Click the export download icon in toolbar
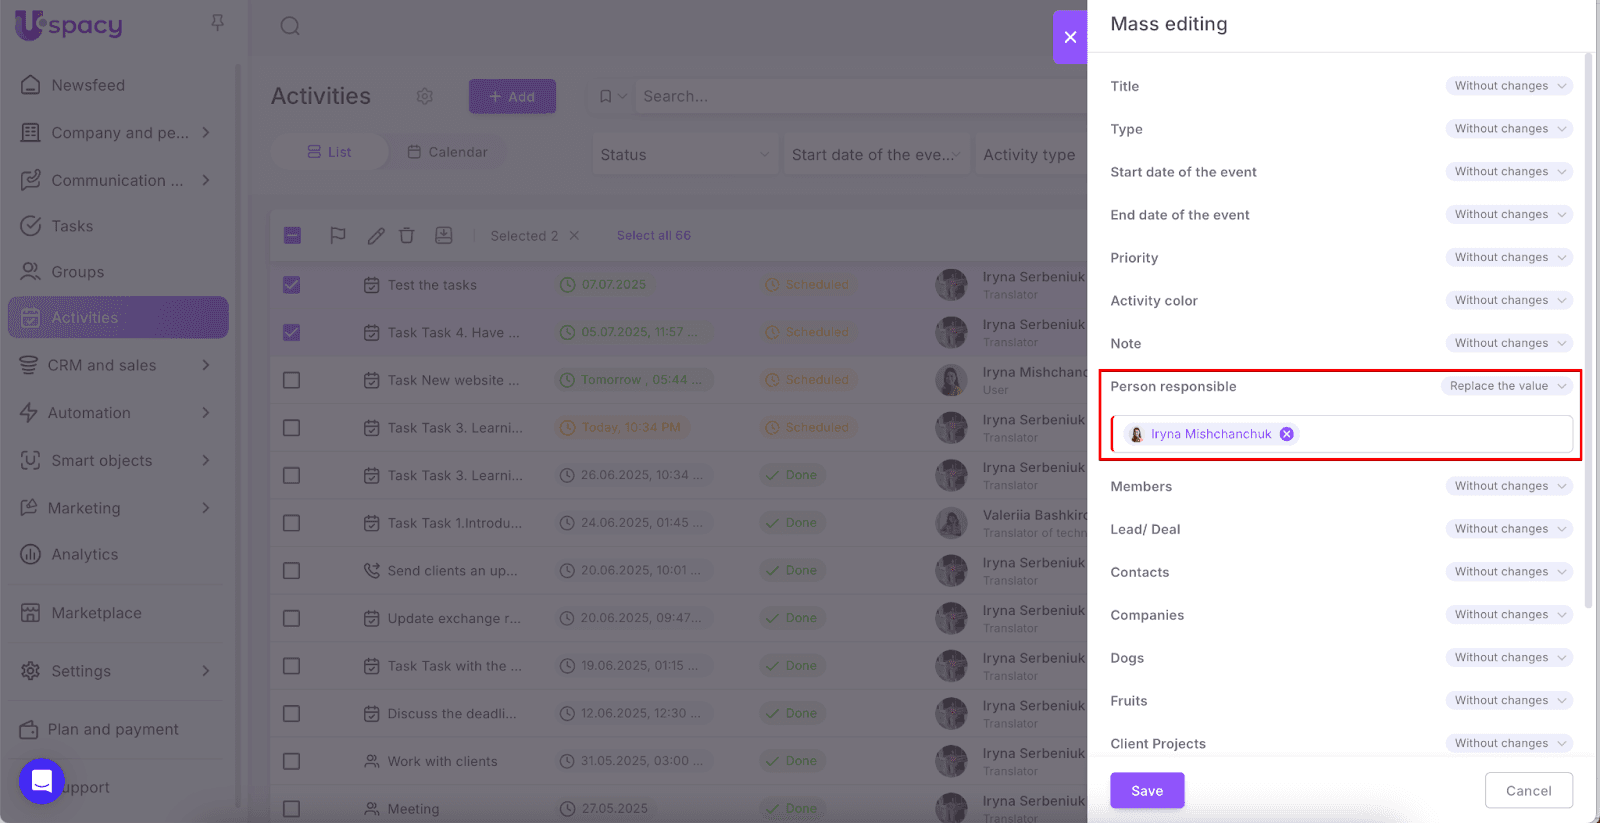 click(444, 235)
